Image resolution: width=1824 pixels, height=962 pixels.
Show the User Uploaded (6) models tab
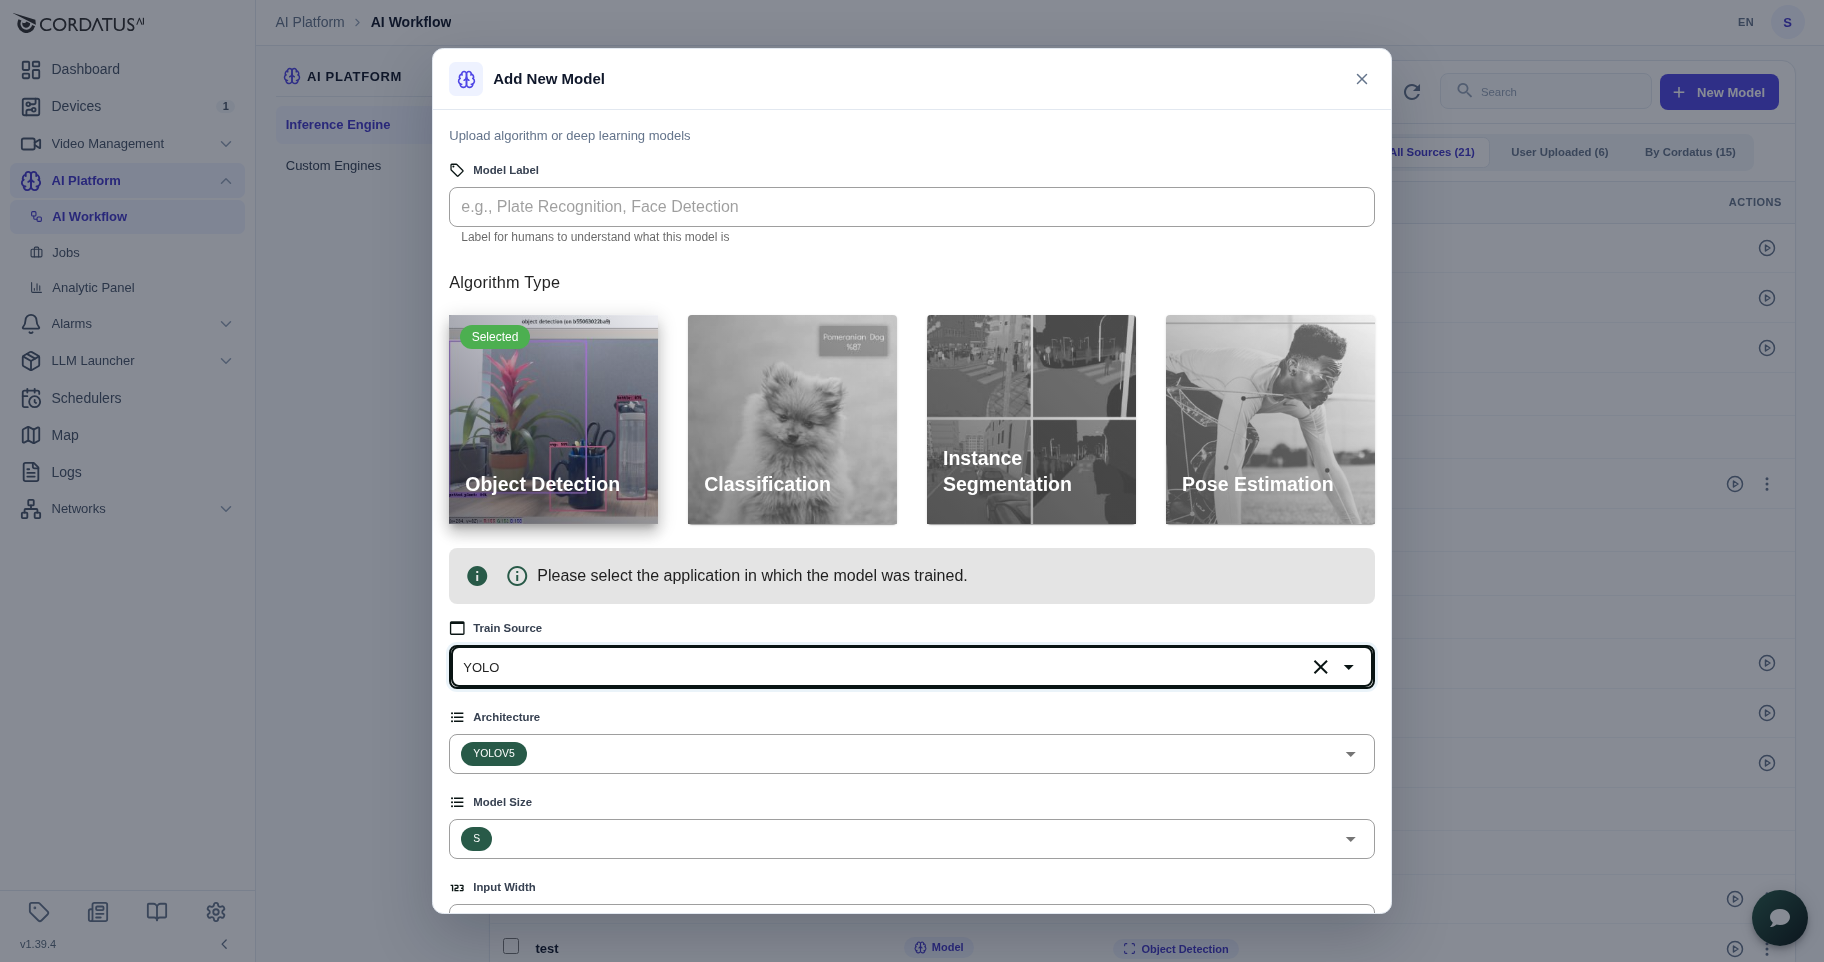point(1560,152)
